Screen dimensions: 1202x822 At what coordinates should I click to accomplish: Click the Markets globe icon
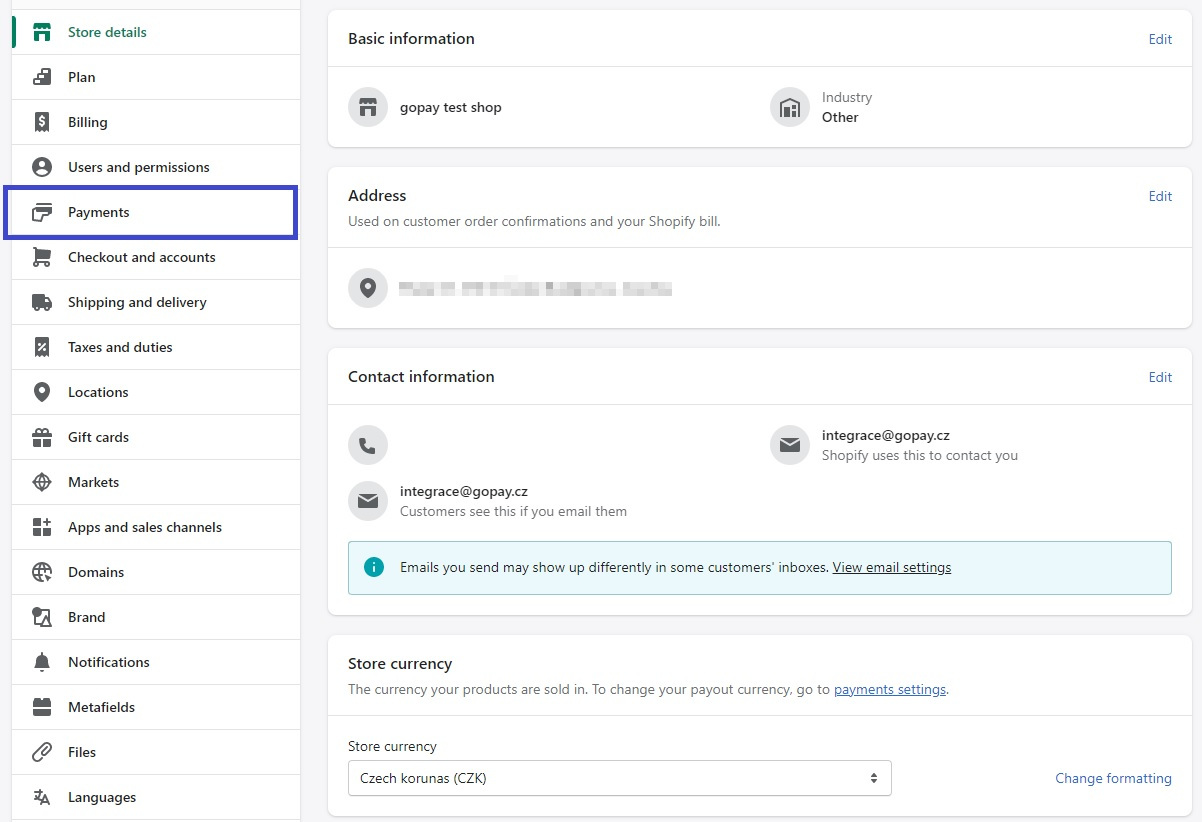42,482
